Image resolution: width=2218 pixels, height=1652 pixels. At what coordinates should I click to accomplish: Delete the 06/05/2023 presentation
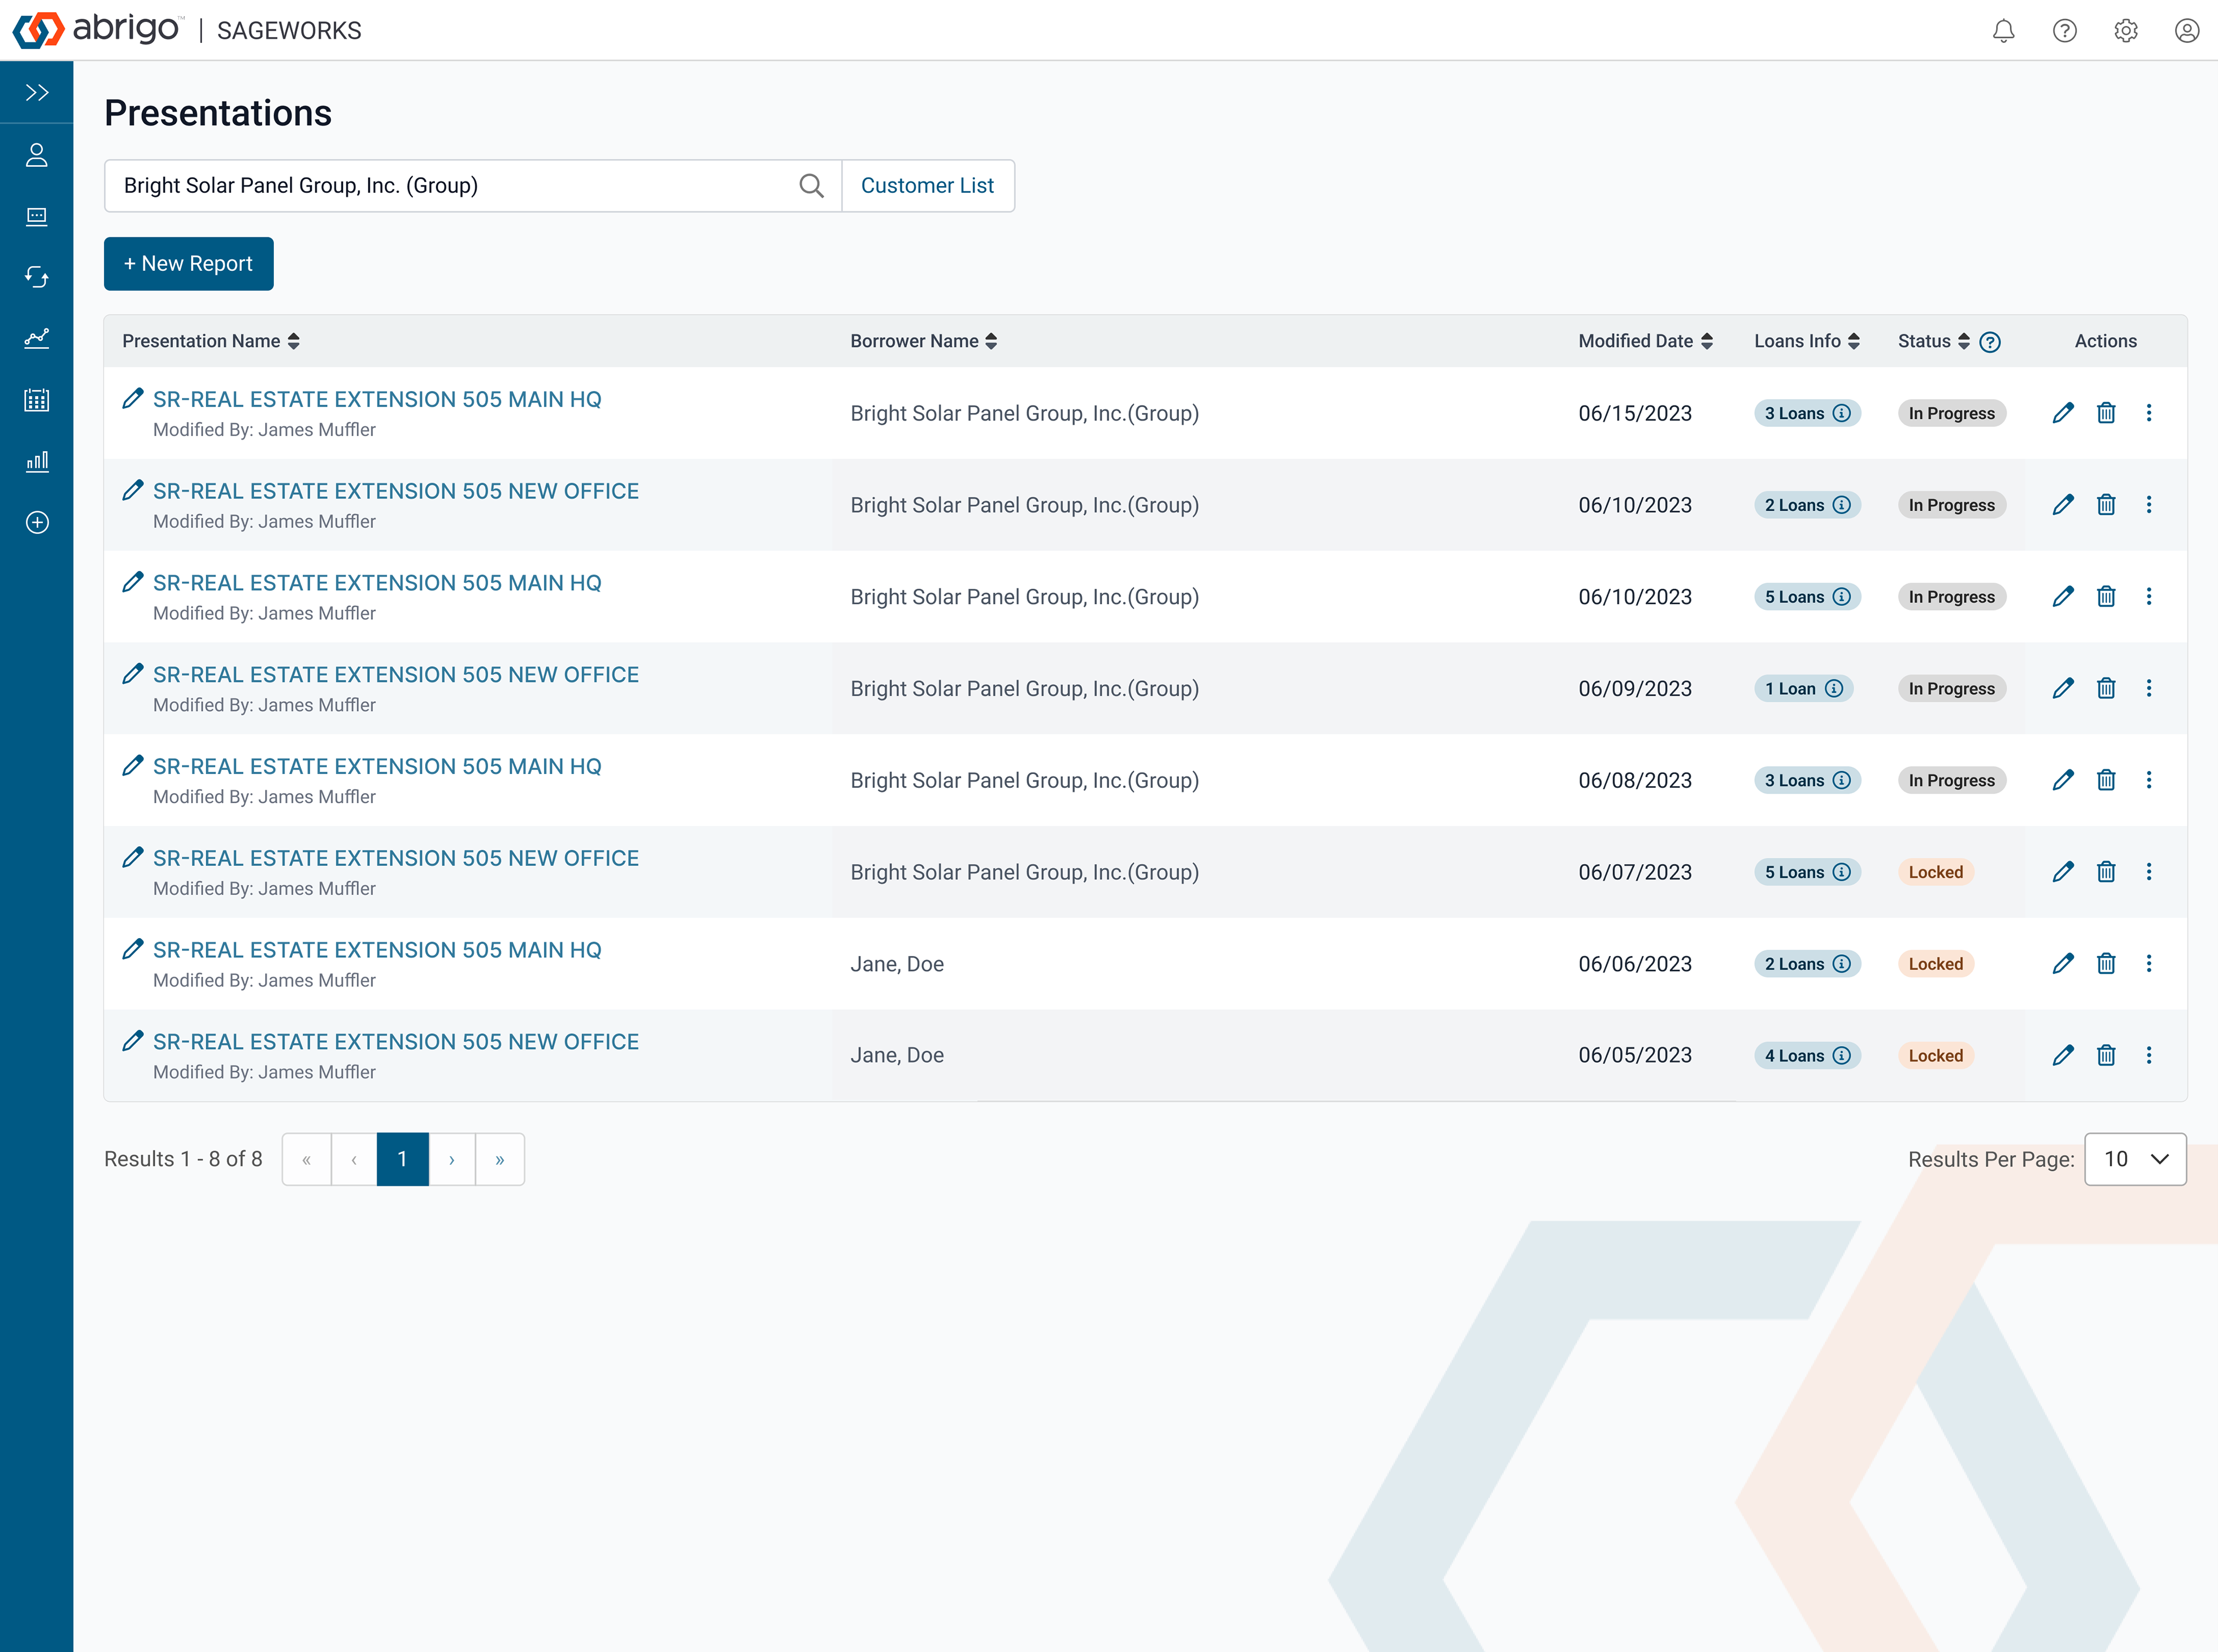pyautogui.click(x=2106, y=1055)
